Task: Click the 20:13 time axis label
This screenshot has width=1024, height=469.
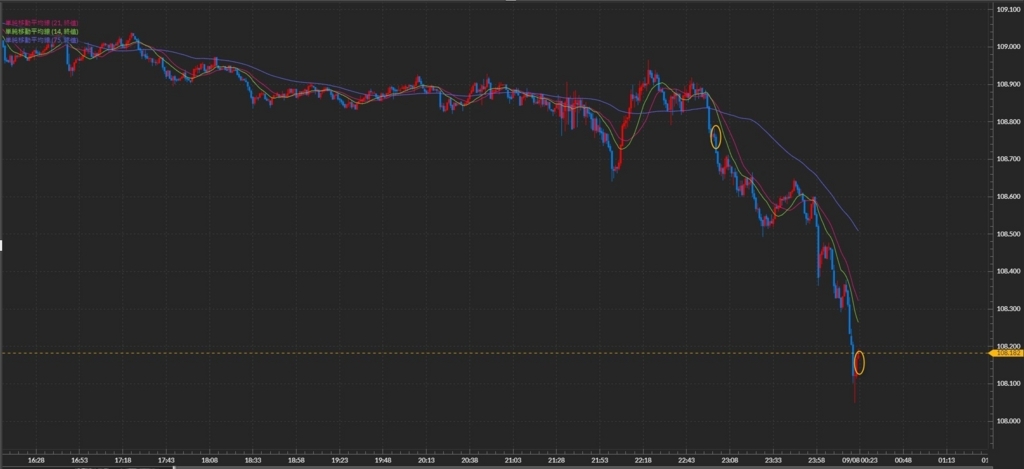Action: [426, 460]
